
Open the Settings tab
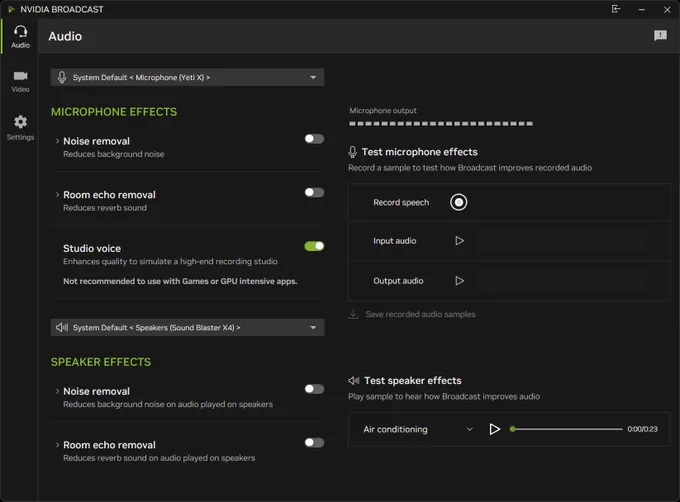(20, 128)
